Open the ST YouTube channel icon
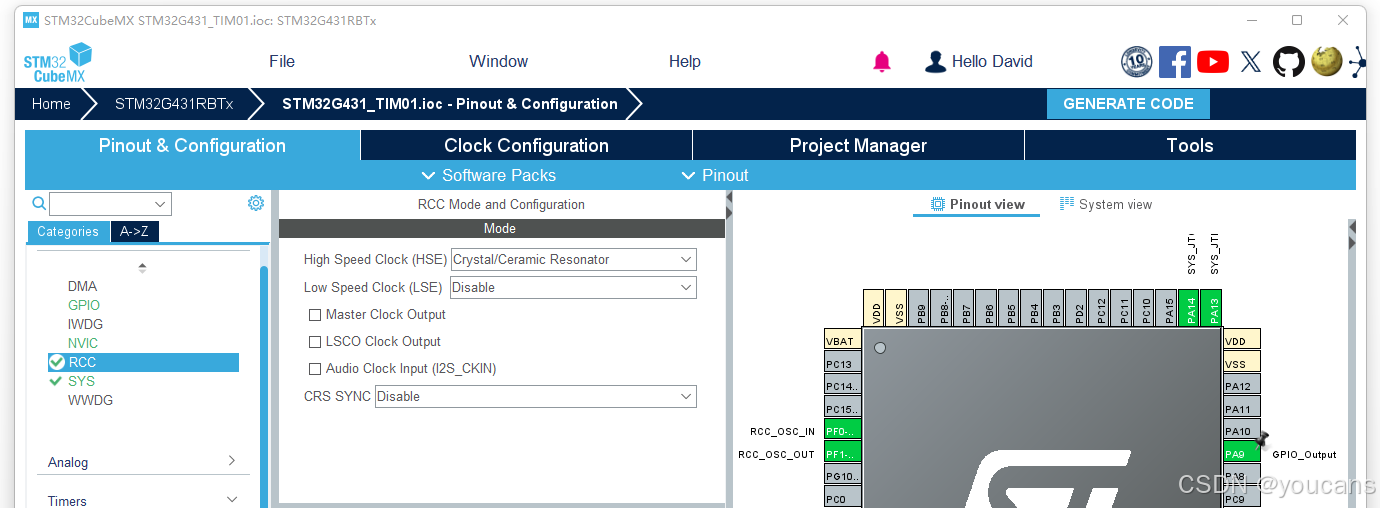1380x508 pixels. tap(1213, 62)
